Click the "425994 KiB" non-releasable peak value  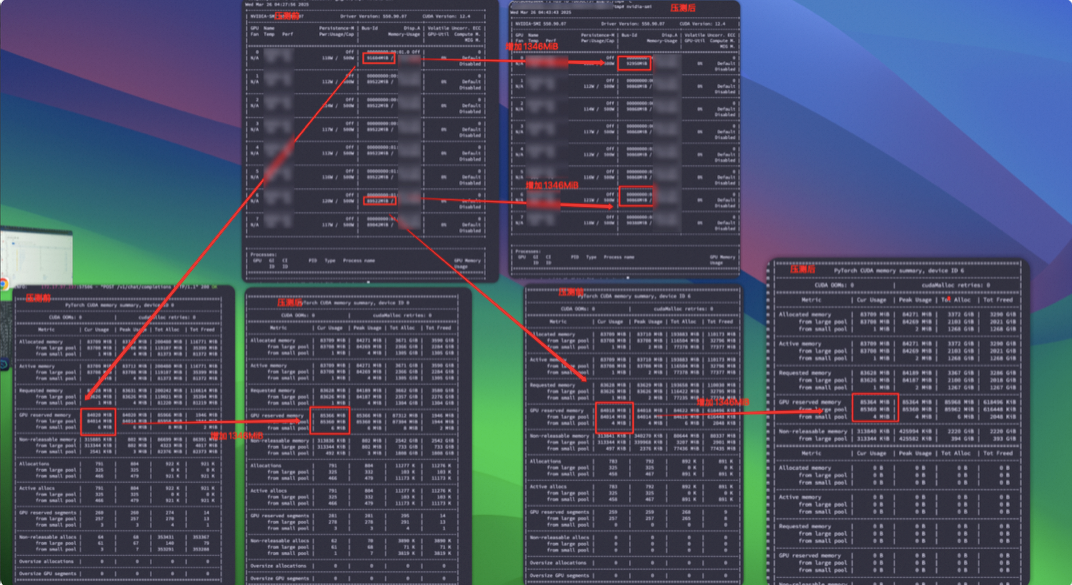914,431
